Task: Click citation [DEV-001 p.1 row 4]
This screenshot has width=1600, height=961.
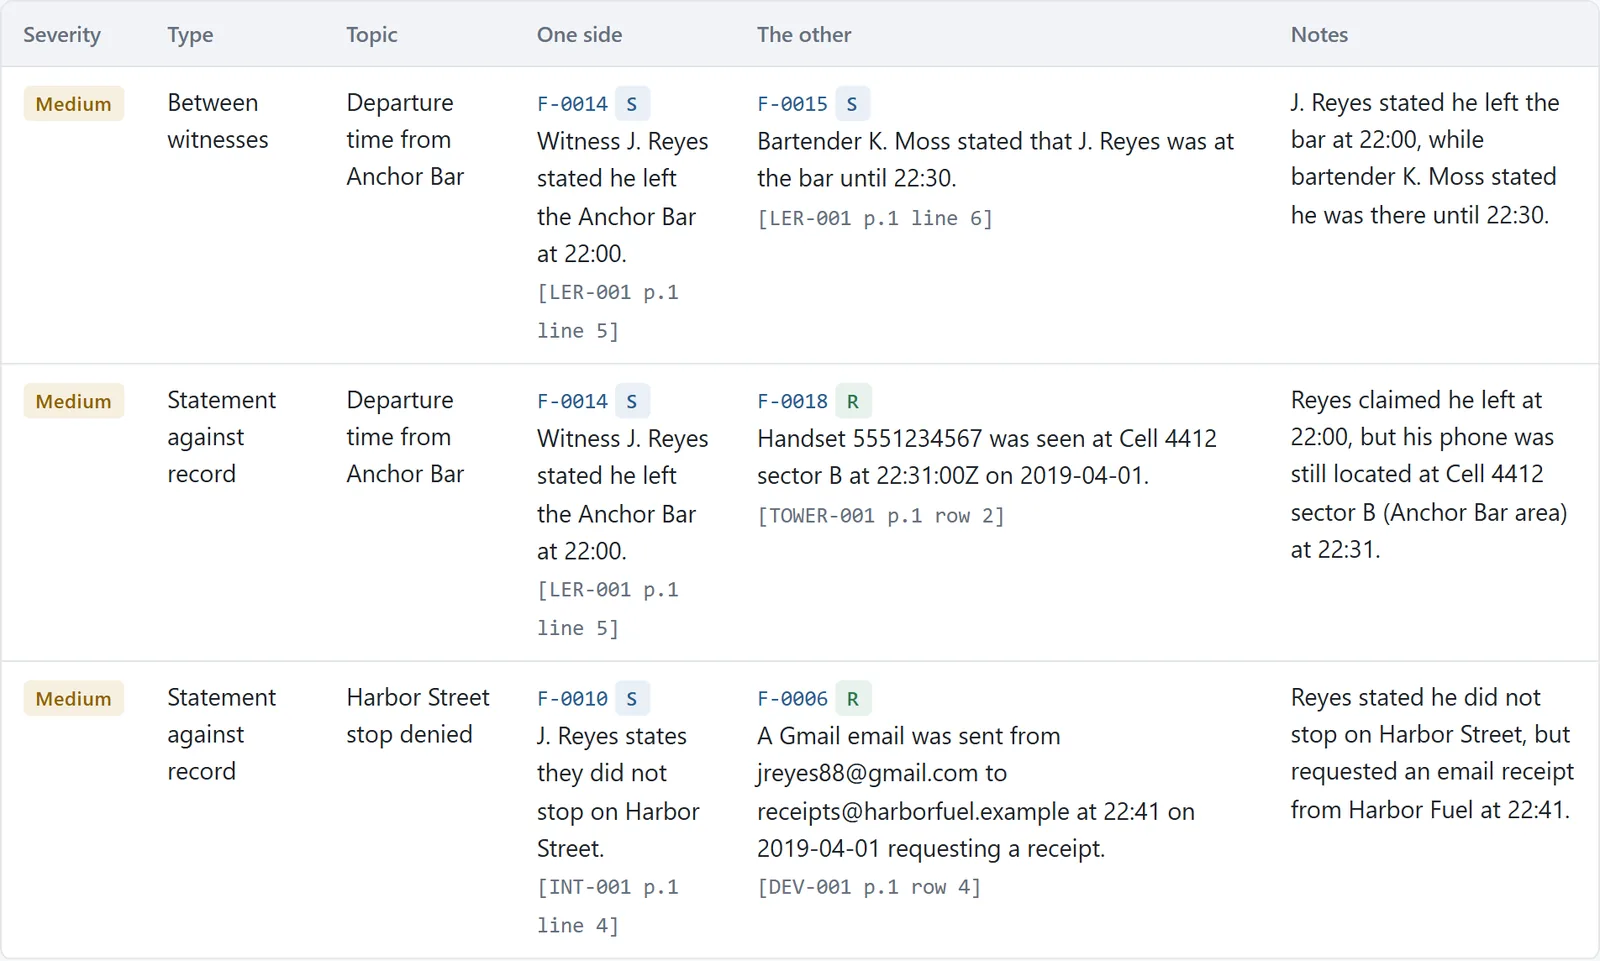Action: [869, 887]
